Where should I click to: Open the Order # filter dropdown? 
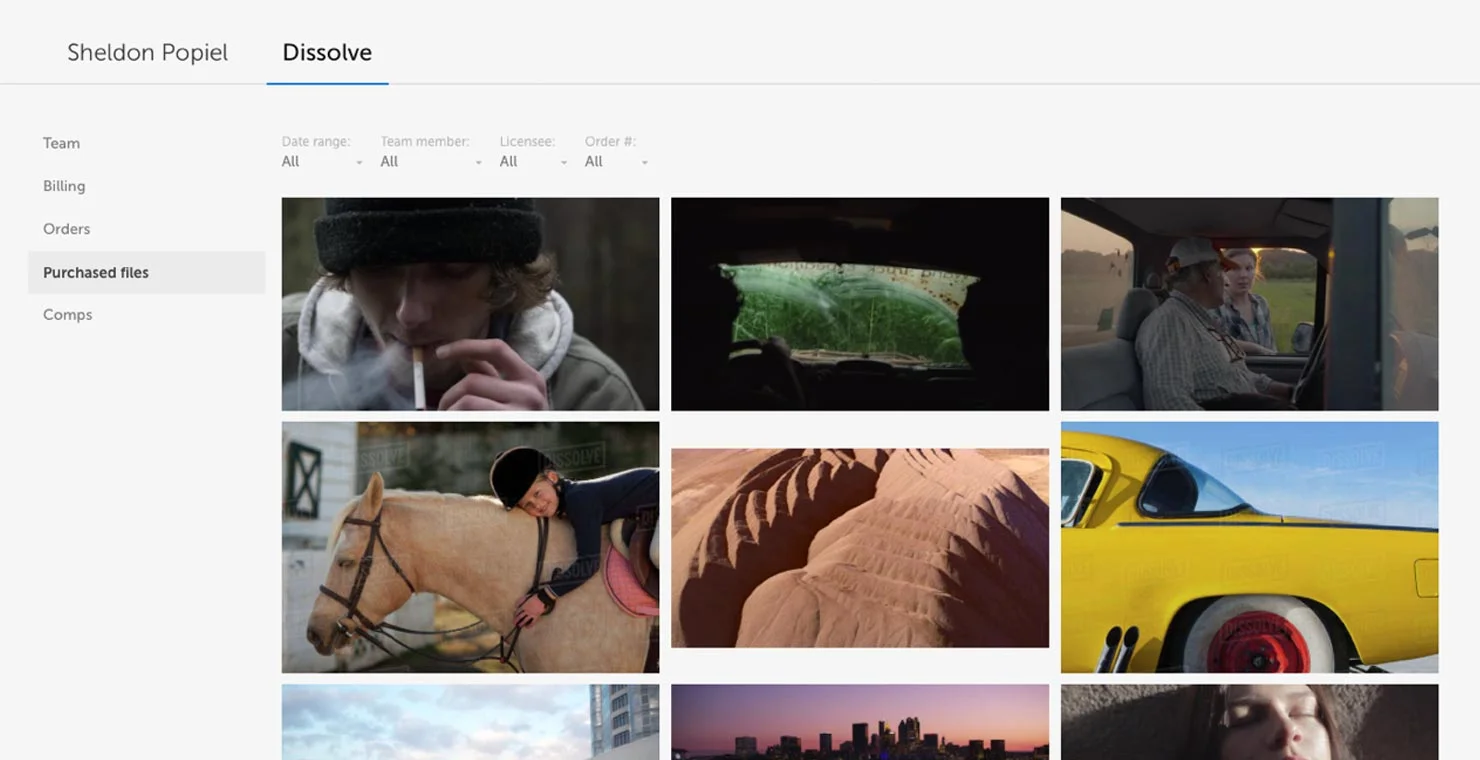(x=616, y=161)
